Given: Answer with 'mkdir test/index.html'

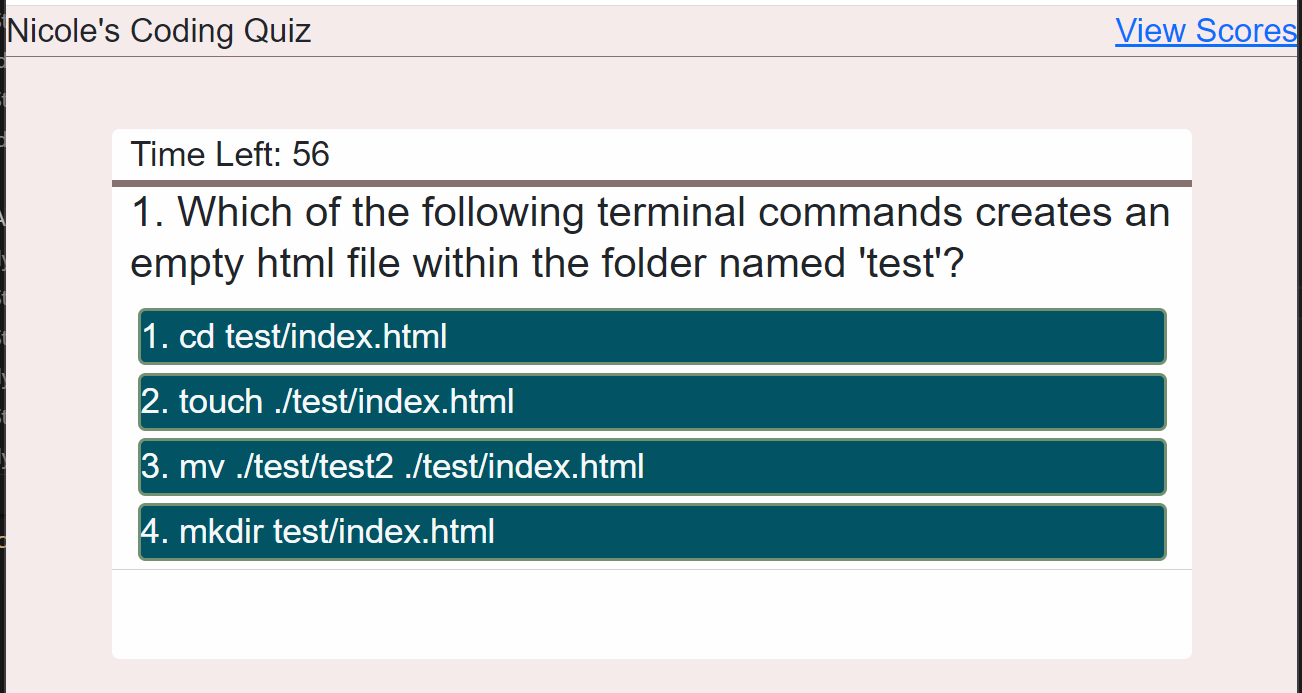Looking at the screenshot, I should point(652,532).
